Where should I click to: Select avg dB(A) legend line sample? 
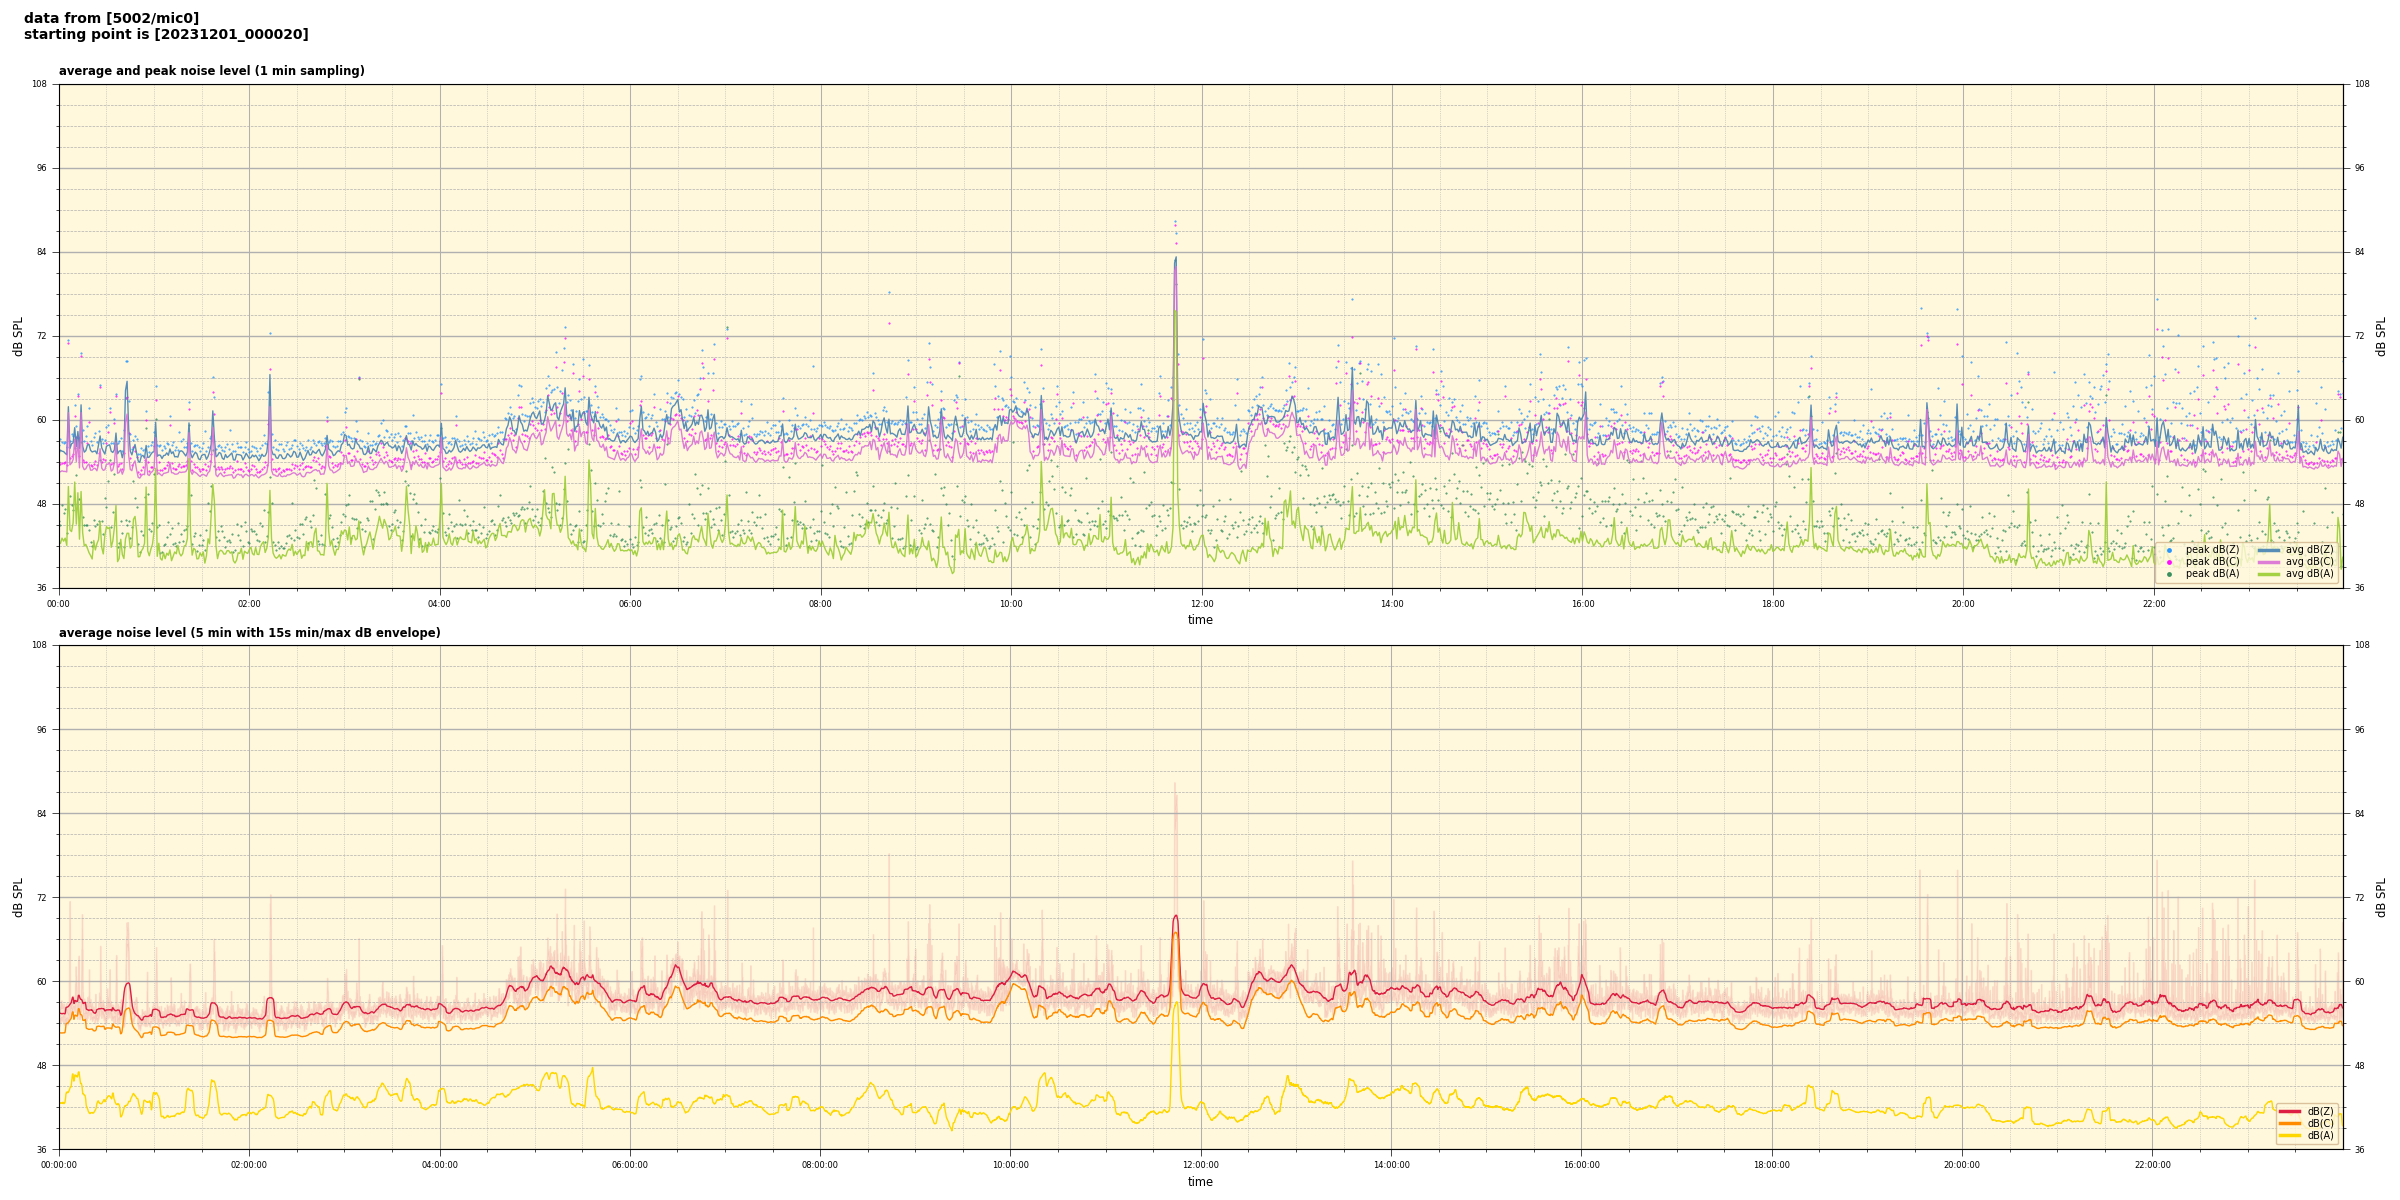click(2269, 574)
